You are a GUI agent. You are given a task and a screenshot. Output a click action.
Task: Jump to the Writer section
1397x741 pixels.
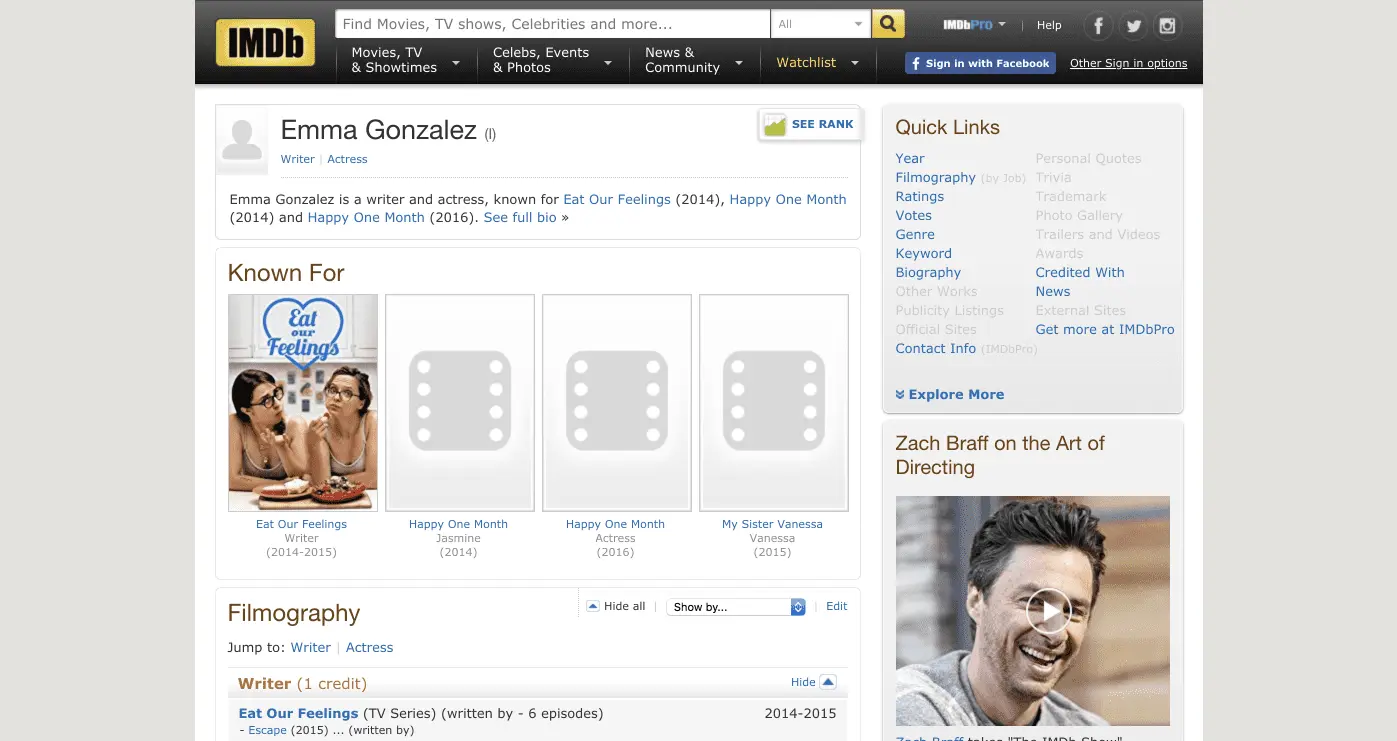[x=311, y=647]
